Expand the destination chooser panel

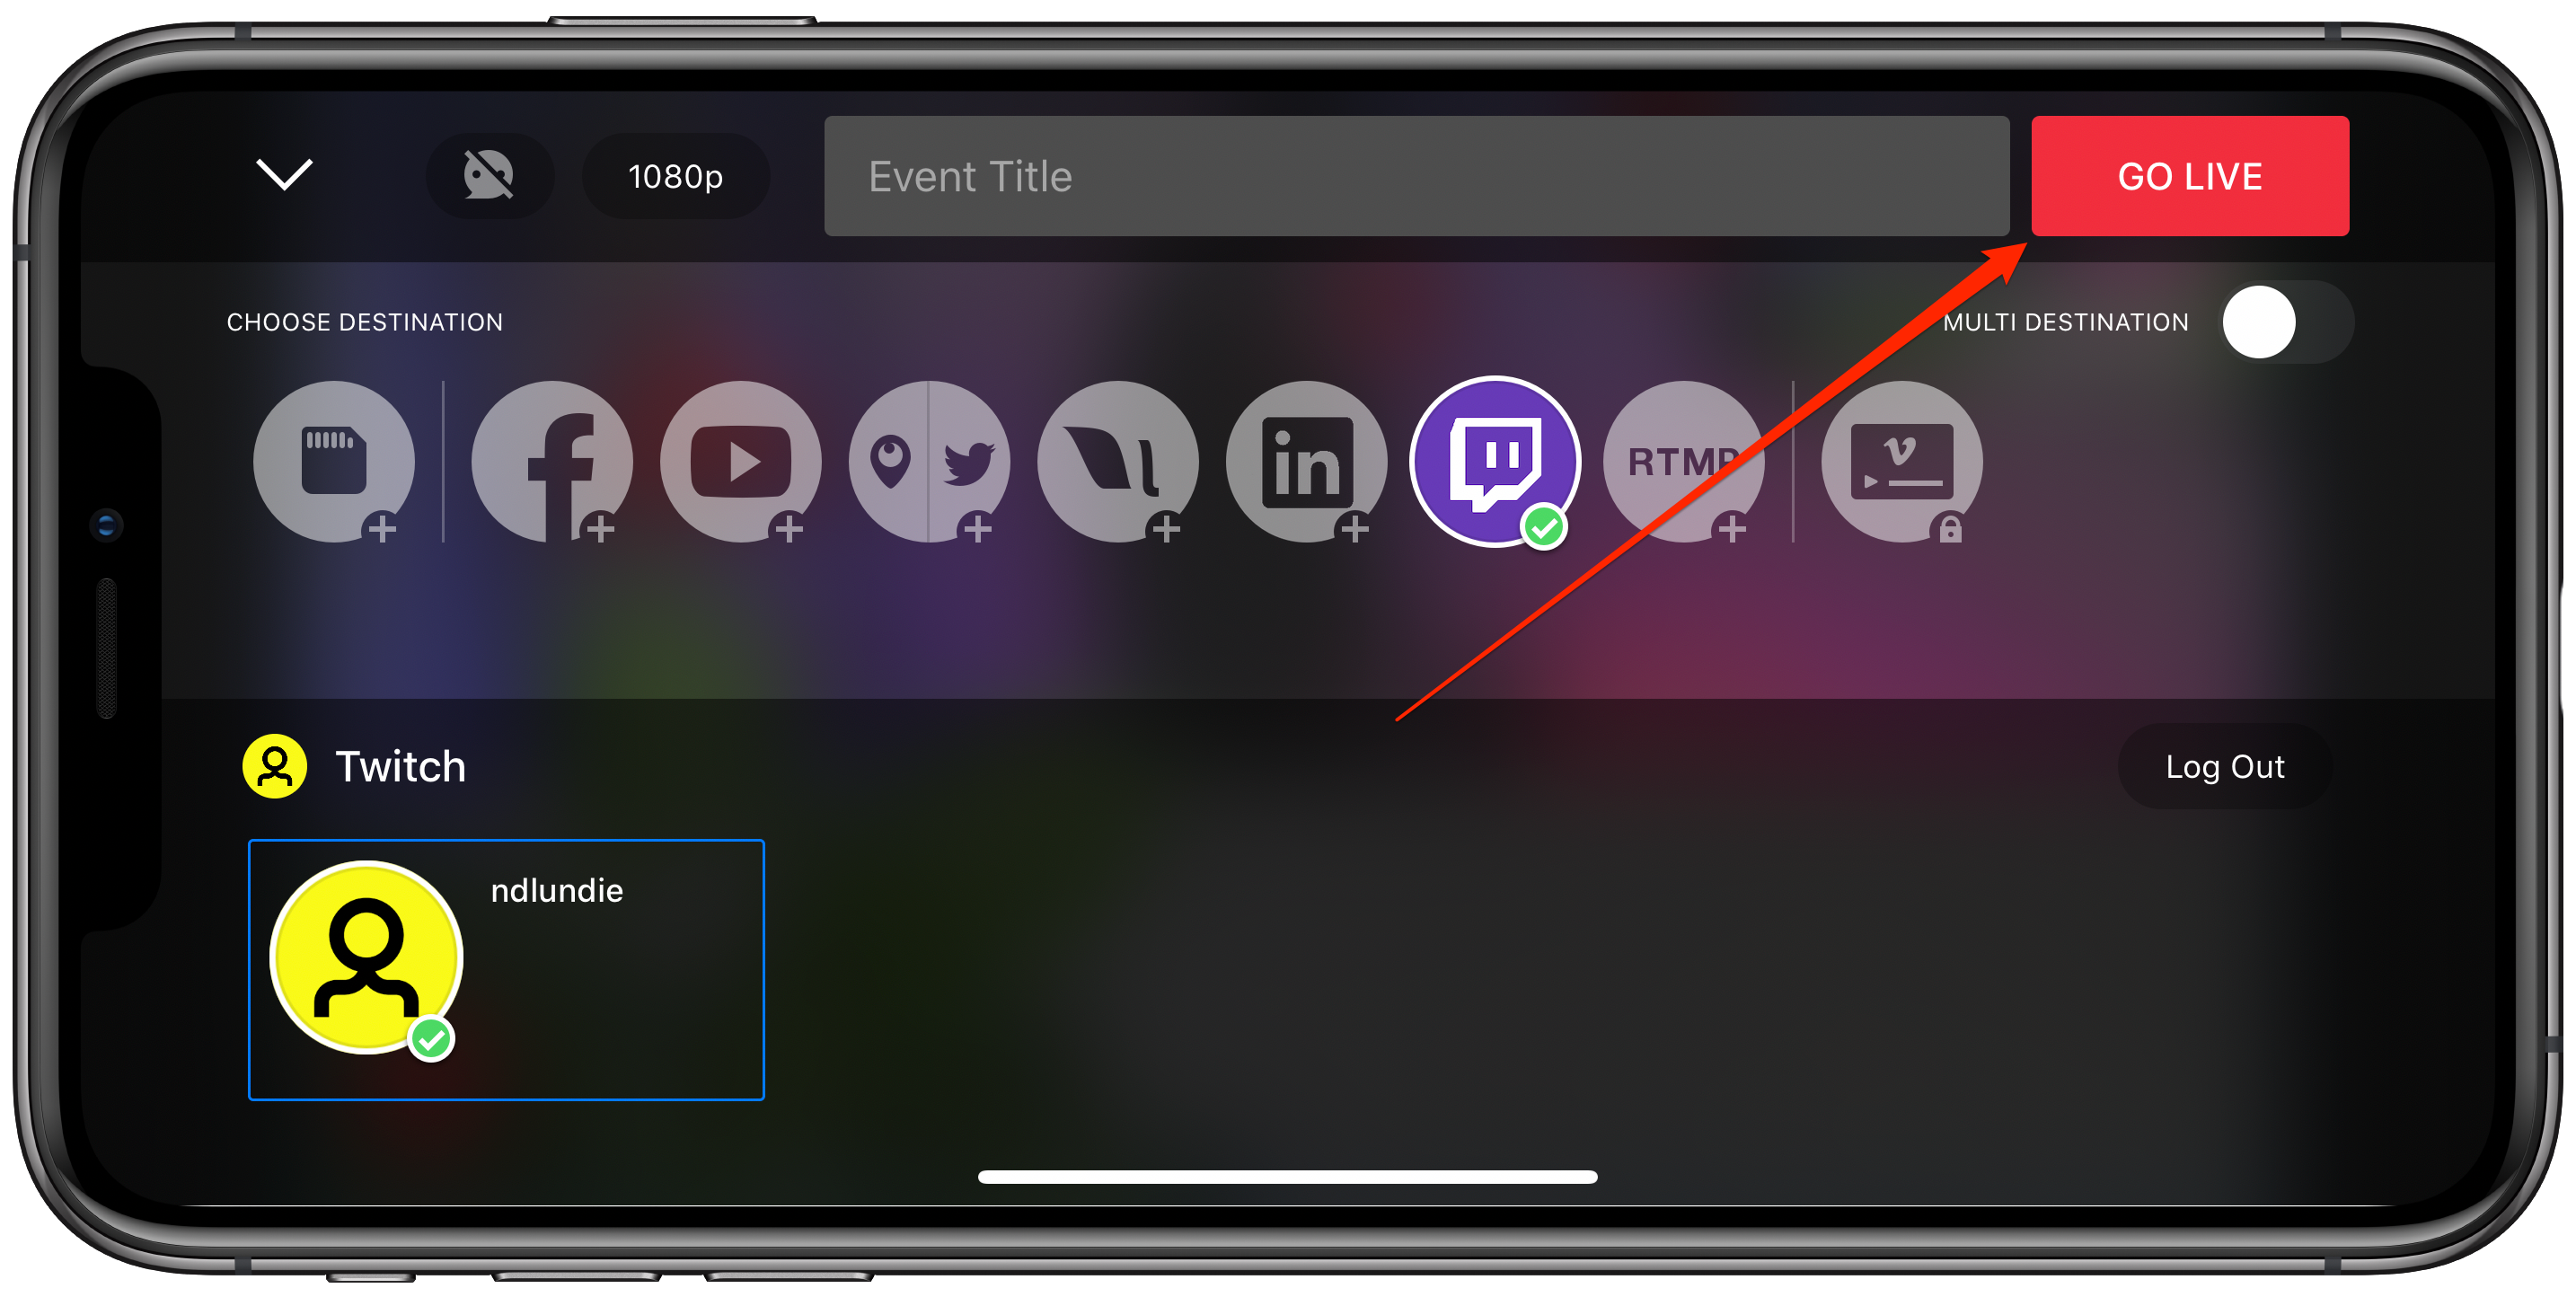click(281, 173)
